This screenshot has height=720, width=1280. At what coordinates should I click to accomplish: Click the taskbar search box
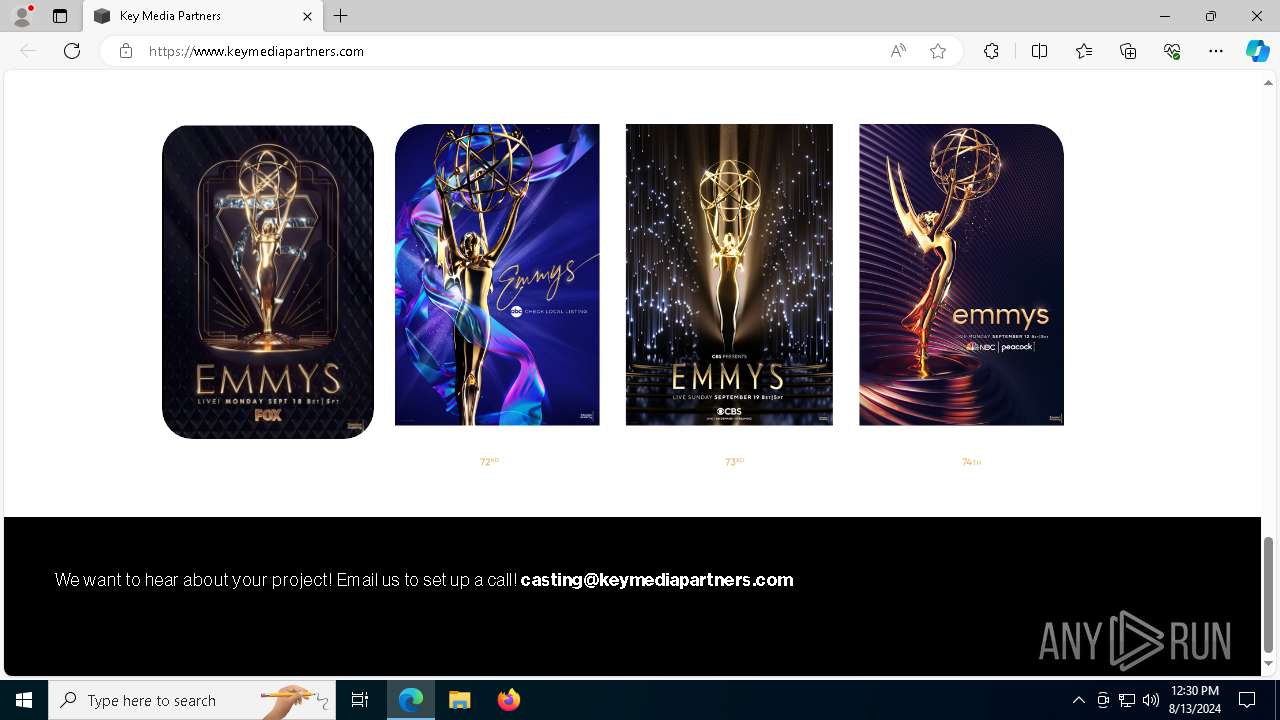191,700
